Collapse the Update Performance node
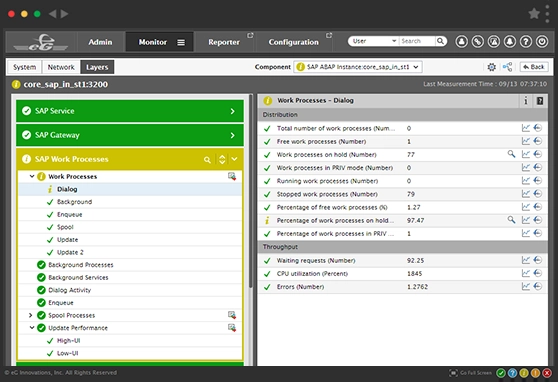Screen dimensions: 558x382 (x=32, y=328)
